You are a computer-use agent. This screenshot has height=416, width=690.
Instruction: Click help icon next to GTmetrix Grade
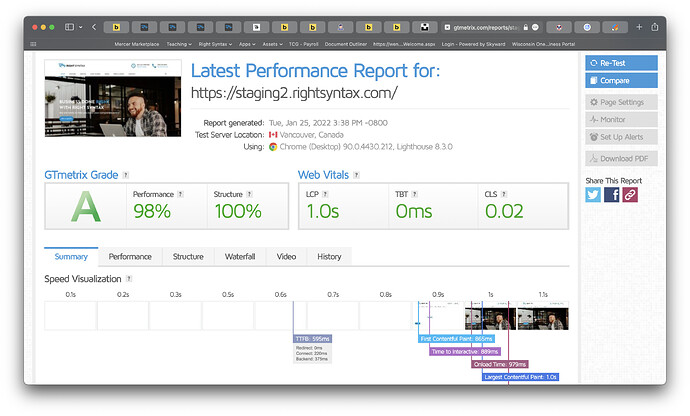click(x=126, y=175)
